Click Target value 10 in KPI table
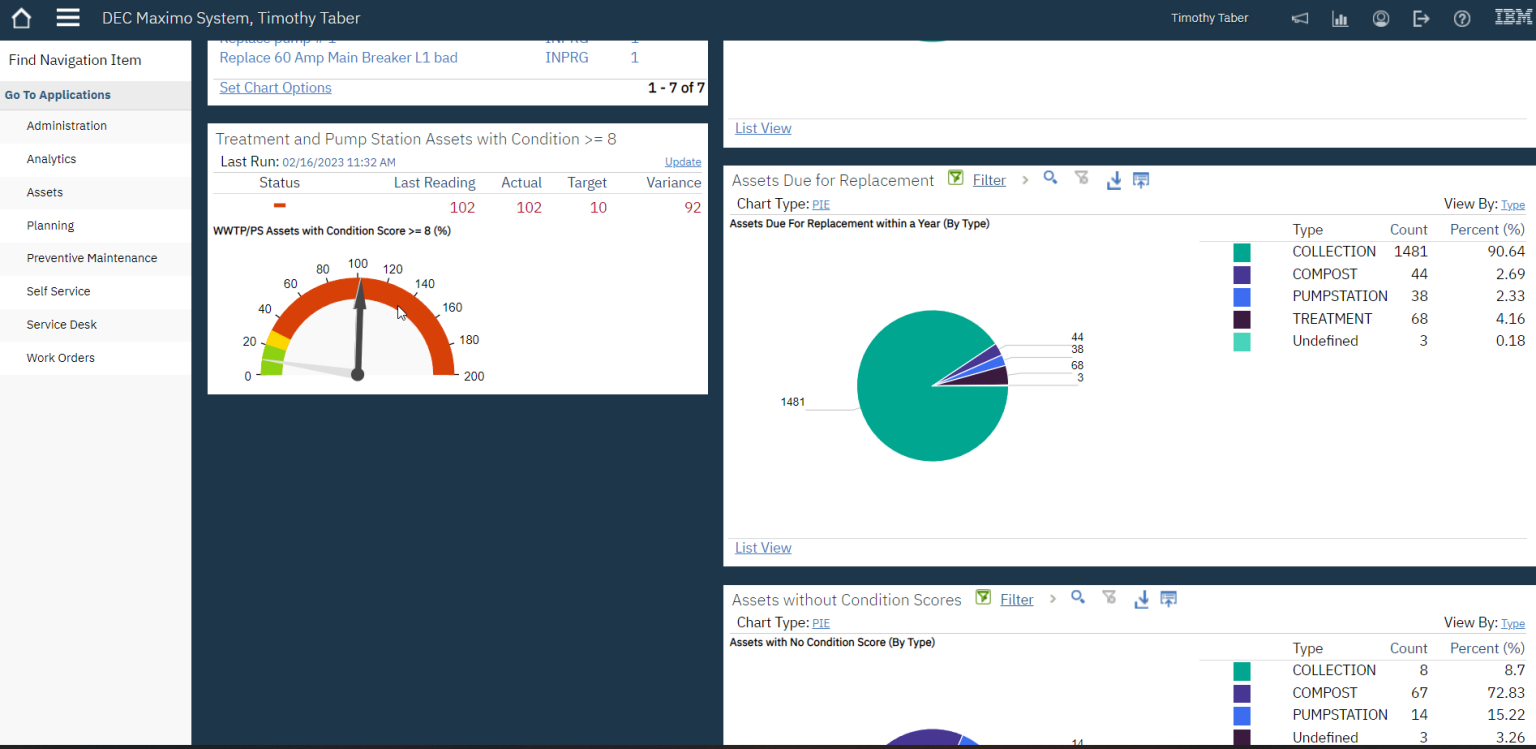Screen dimensions: 1536x749 598,208
